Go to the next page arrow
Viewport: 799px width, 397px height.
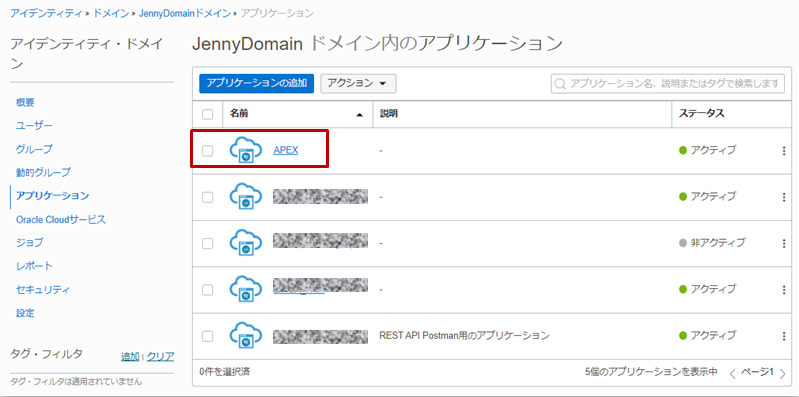point(782,373)
